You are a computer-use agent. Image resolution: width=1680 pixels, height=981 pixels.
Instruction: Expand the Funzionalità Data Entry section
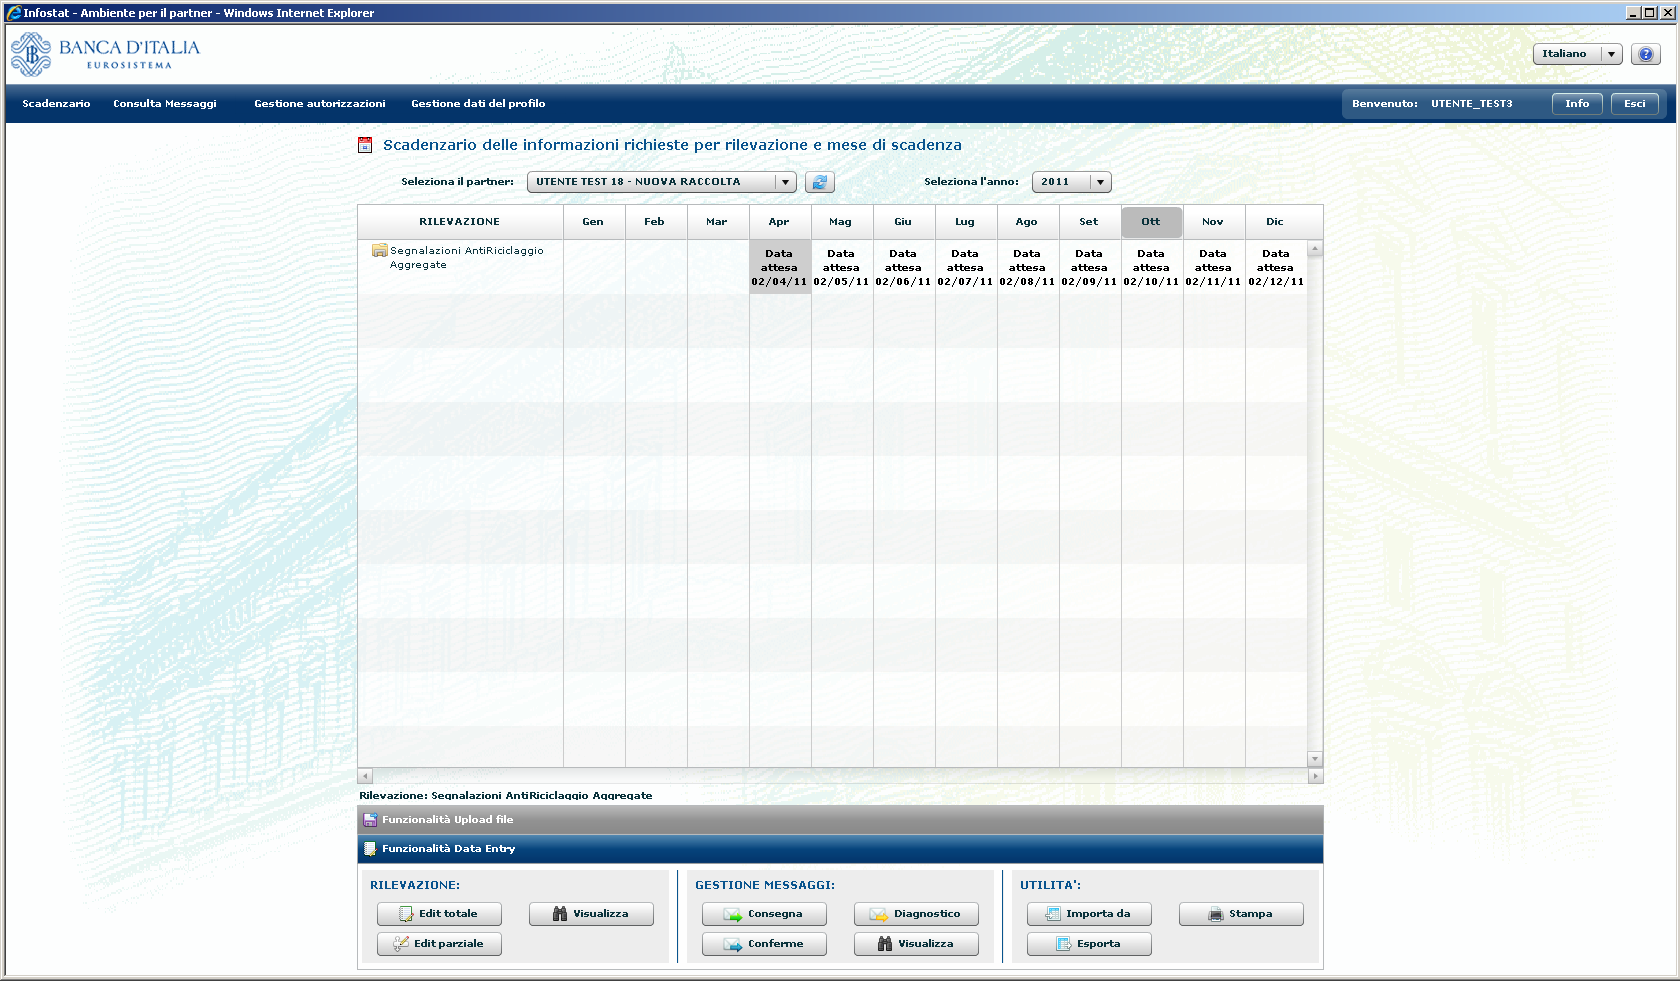pos(840,849)
